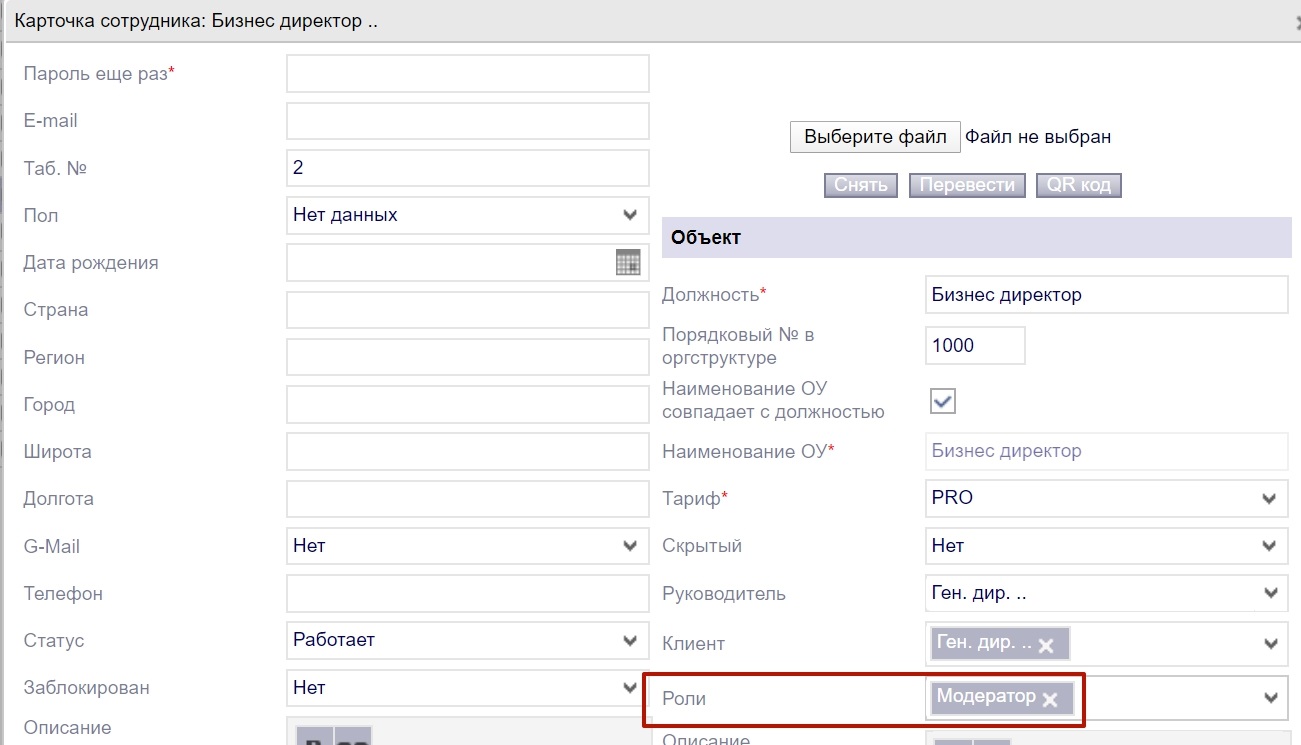Screen dimensions: 1301x745
Task: Uncheck Наименование ОУ совпадает с должностью checkbox
Action: pyautogui.click(x=943, y=401)
